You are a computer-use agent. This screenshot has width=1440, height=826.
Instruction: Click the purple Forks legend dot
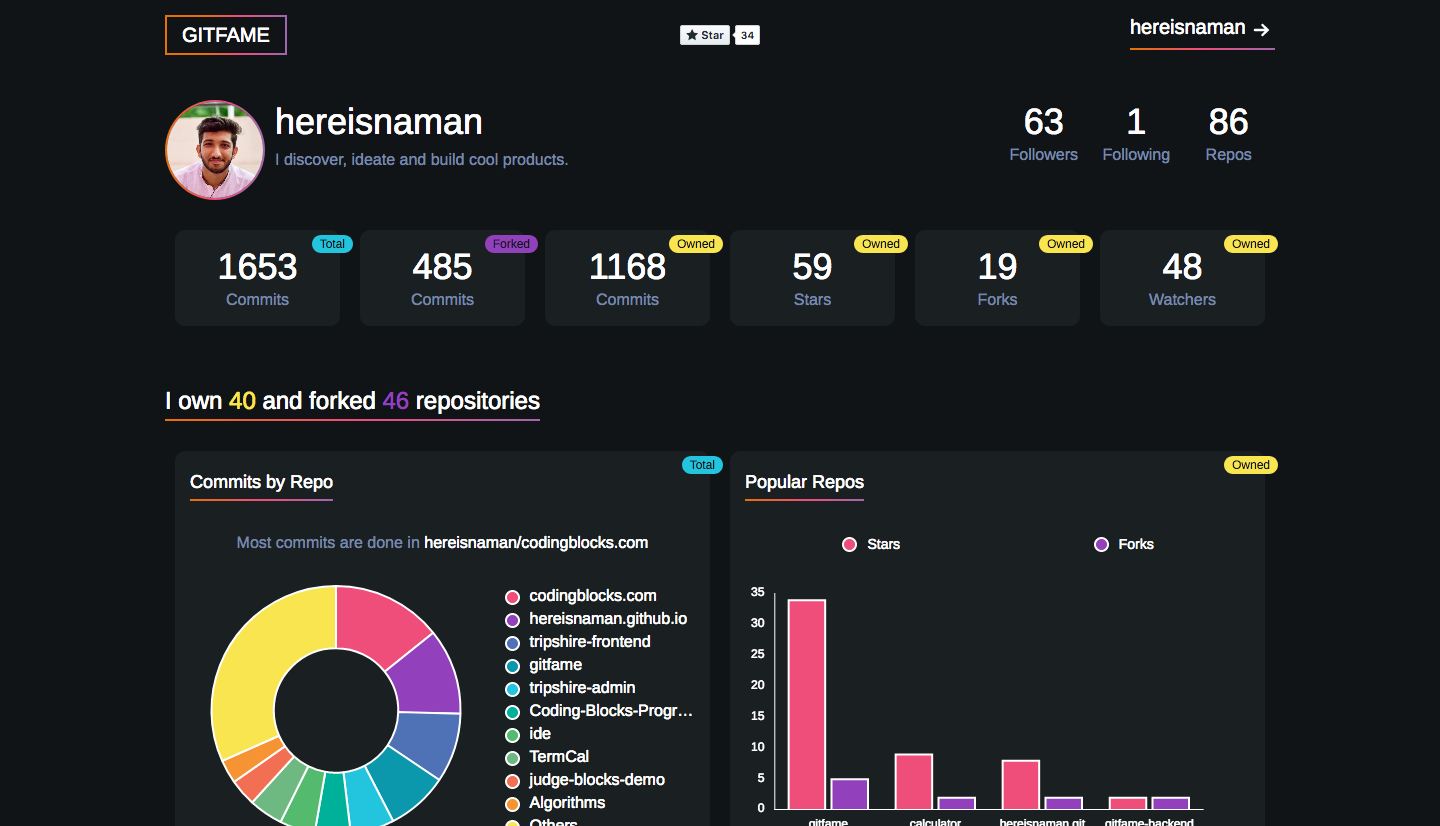tap(1101, 544)
